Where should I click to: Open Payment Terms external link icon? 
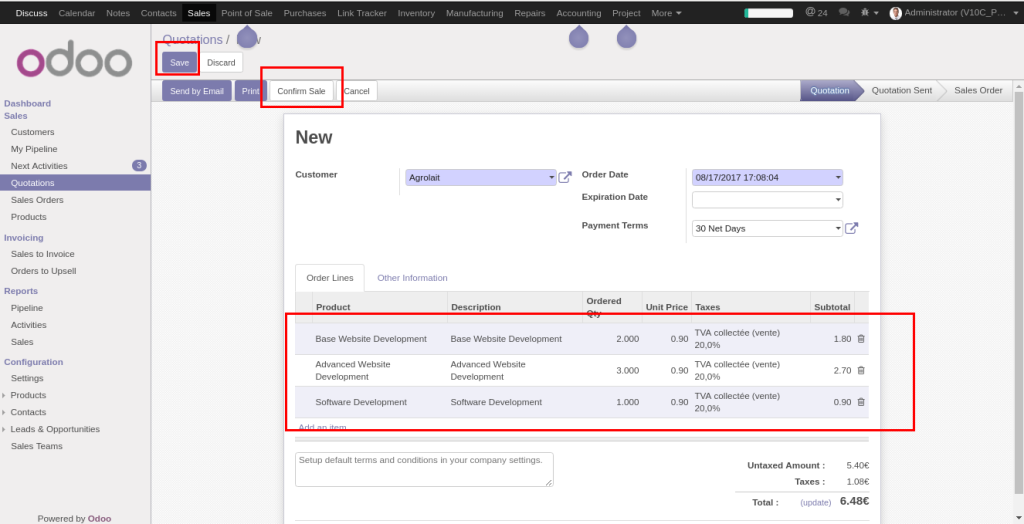click(852, 228)
